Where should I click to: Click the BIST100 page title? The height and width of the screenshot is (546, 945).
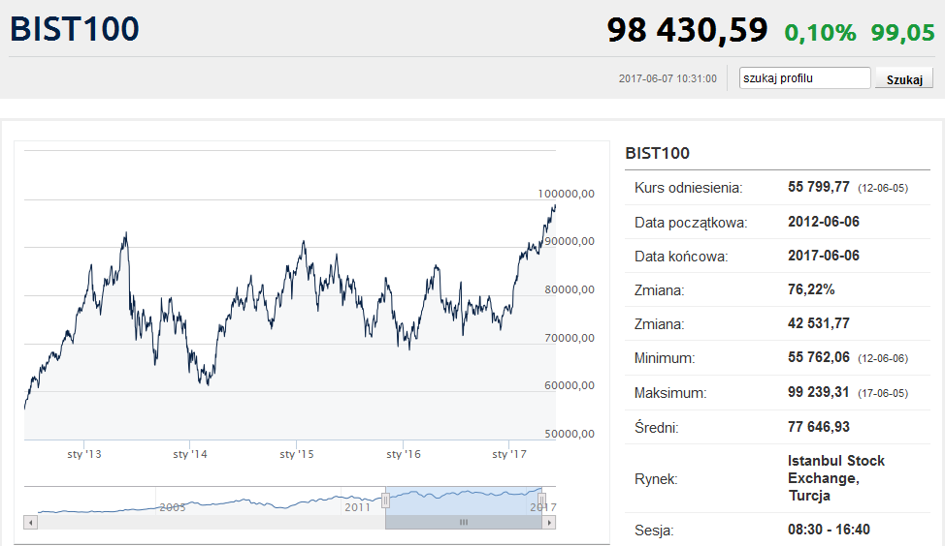pos(75,30)
